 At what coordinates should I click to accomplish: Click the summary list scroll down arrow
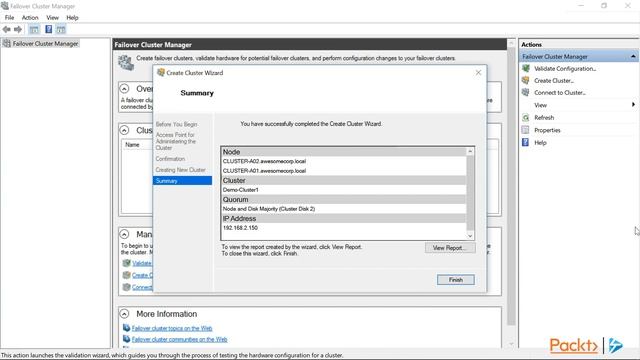[470, 236]
